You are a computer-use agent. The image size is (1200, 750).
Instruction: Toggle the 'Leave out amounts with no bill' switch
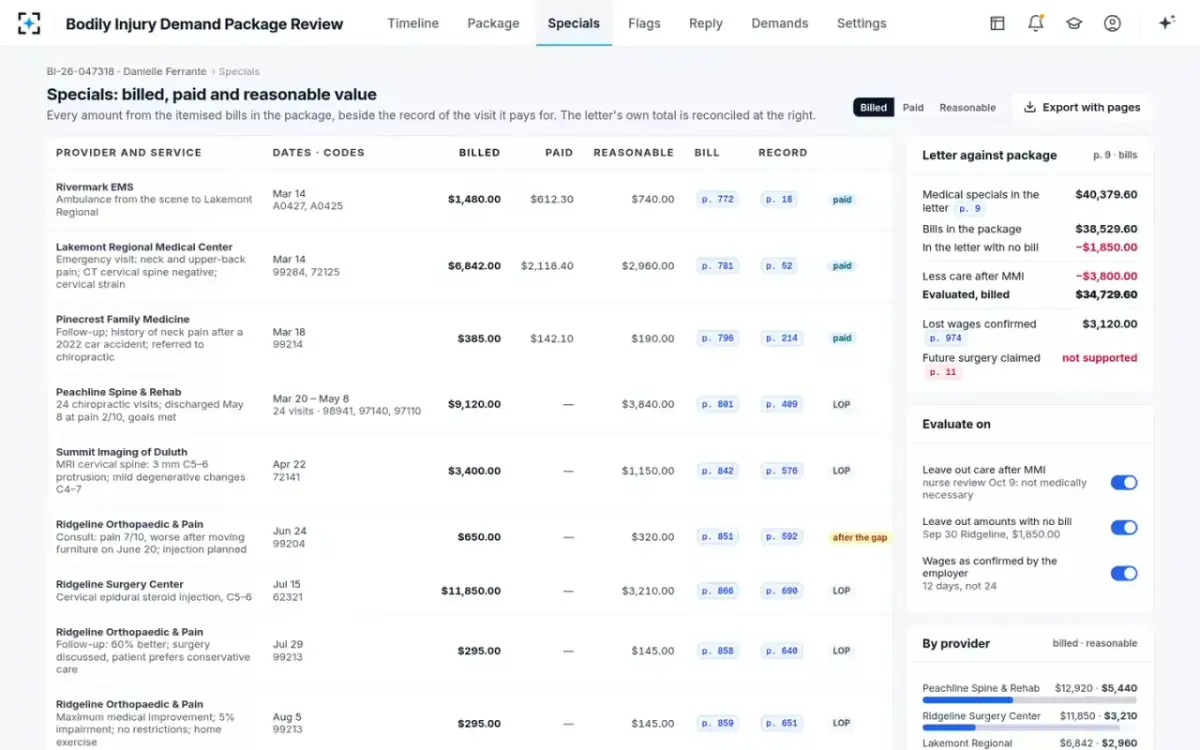point(1124,527)
